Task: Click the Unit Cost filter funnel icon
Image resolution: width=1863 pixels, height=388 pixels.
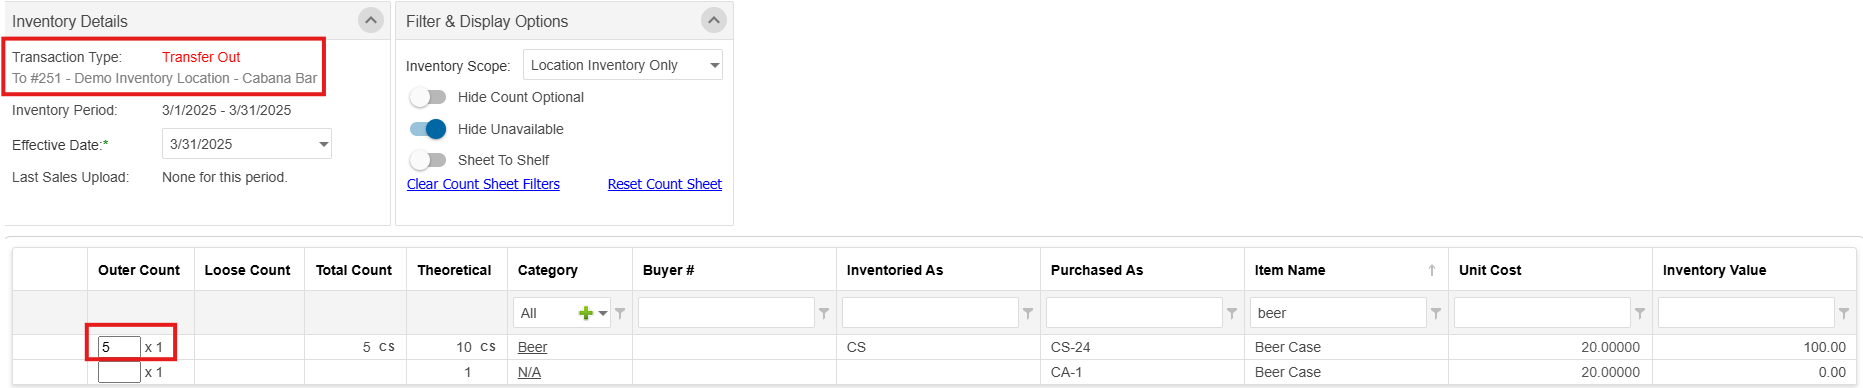Action: (1640, 313)
